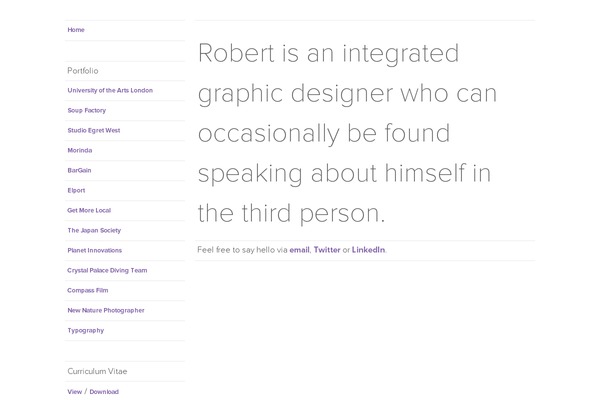View the Studio Egret West project

(x=94, y=130)
